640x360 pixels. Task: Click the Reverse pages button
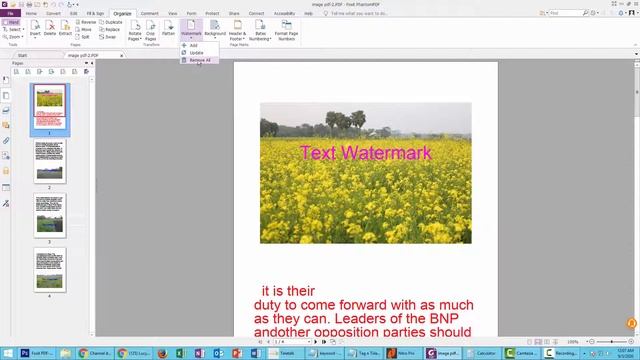[x=86, y=22]
